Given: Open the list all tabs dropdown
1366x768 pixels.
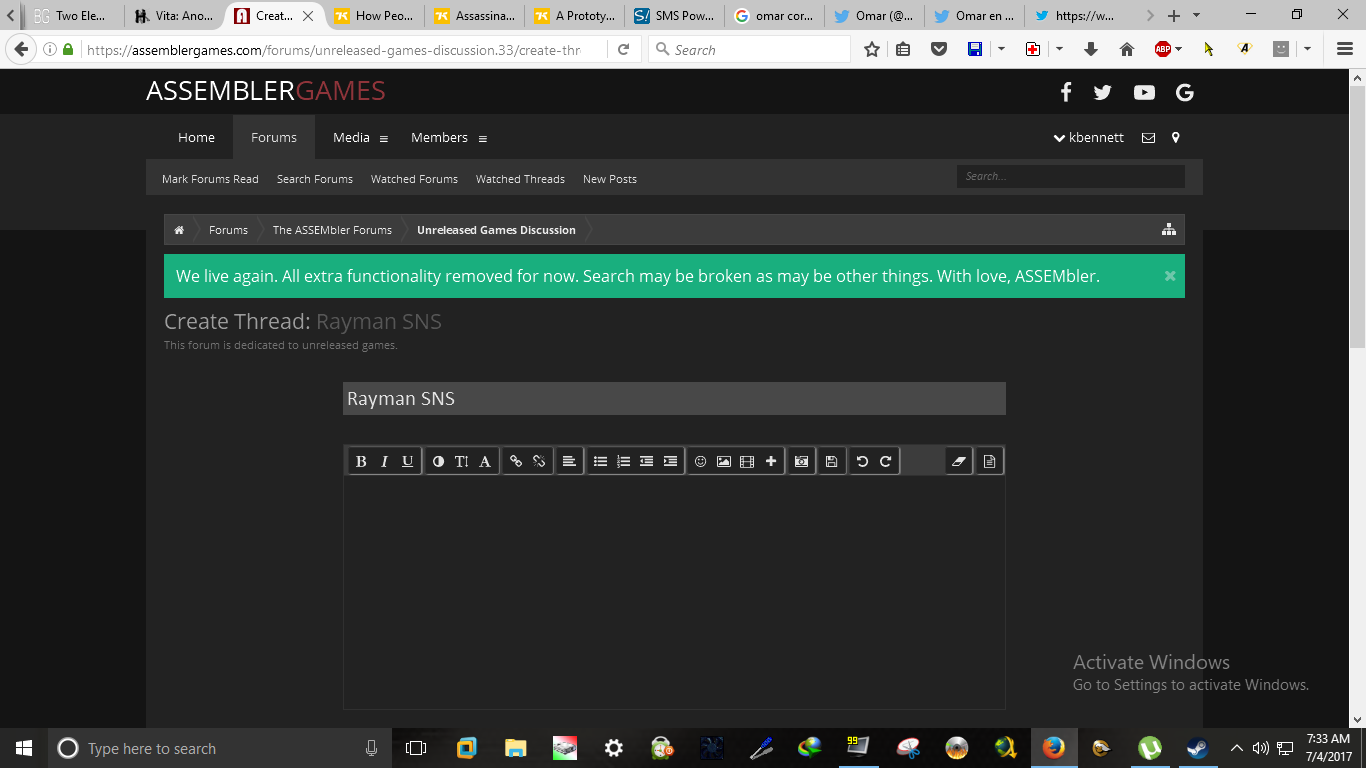Looking at the screenshot, I should 1197,16.
